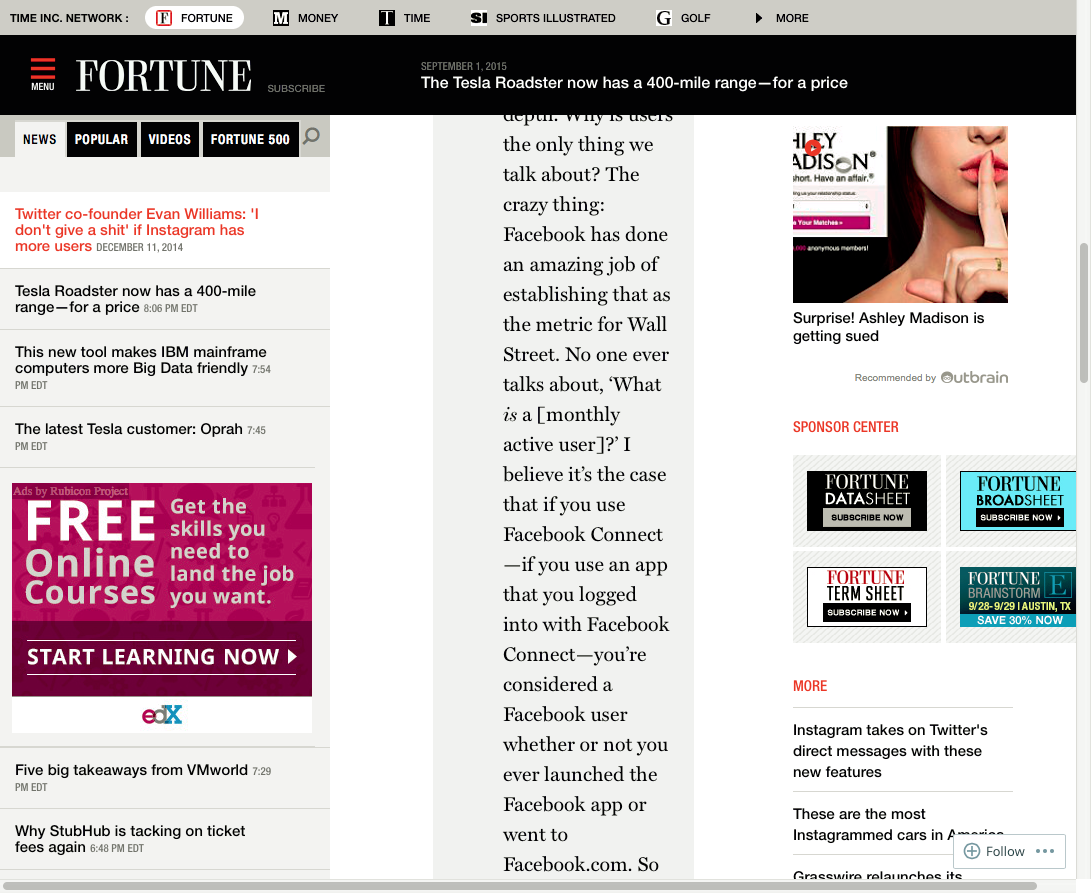
Task: Open IBM mainframe Big Data story
Action: coord(143,368)
